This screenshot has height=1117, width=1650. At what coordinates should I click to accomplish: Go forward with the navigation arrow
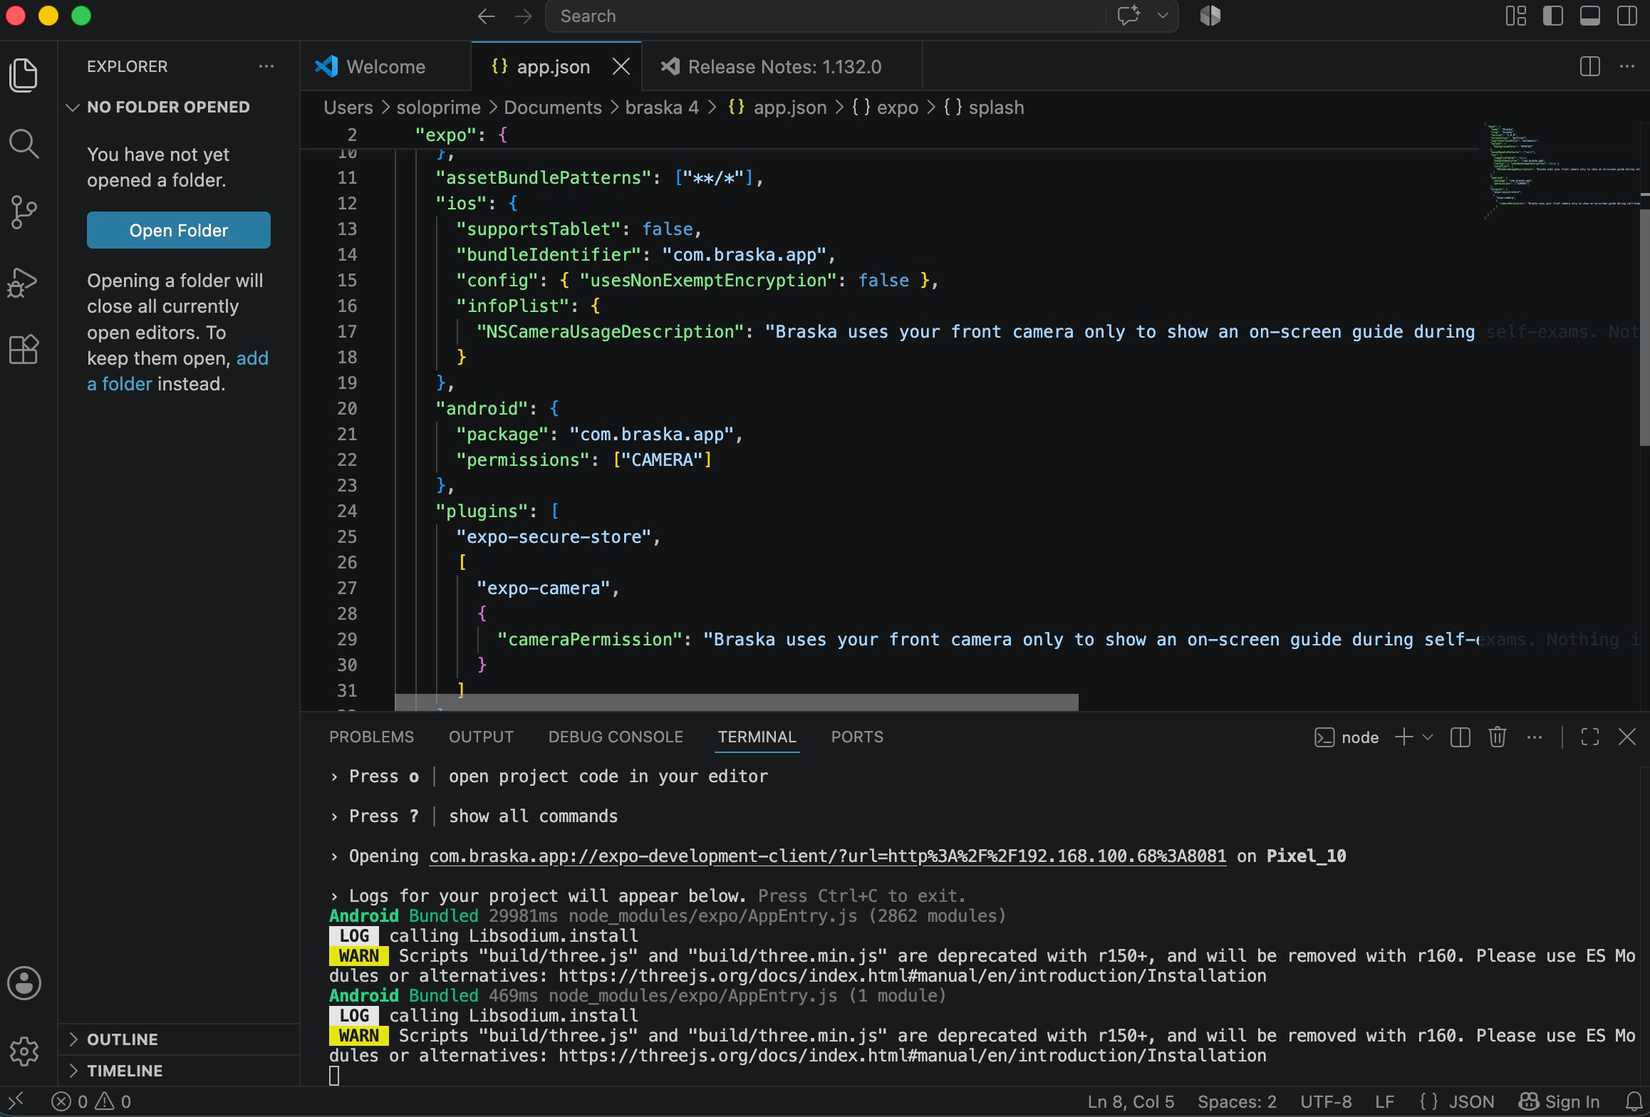point(523,16)
